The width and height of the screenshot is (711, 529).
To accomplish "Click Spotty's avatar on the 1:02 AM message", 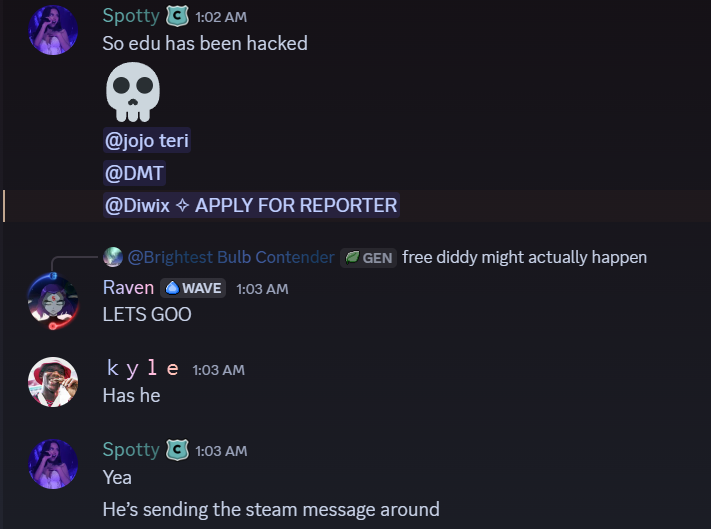I will point(53,30).
